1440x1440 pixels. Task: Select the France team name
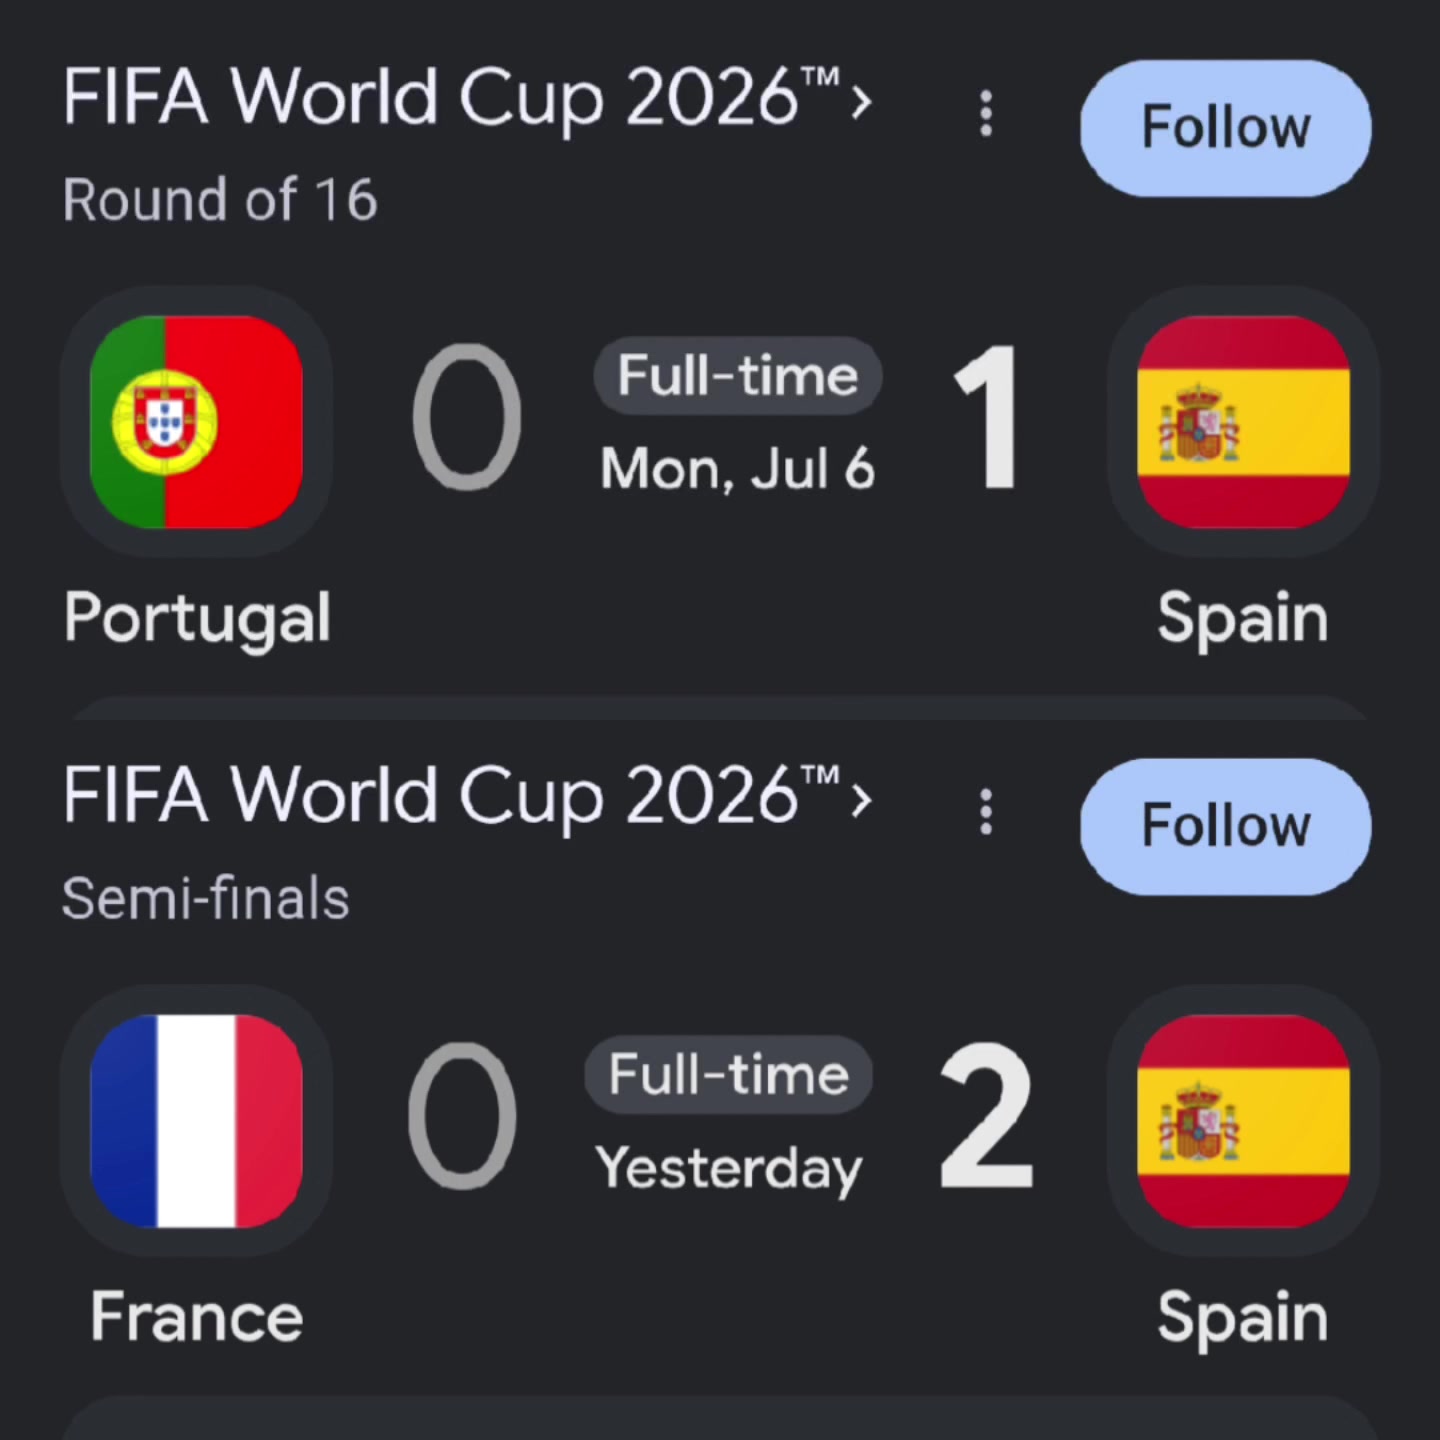197,1317
